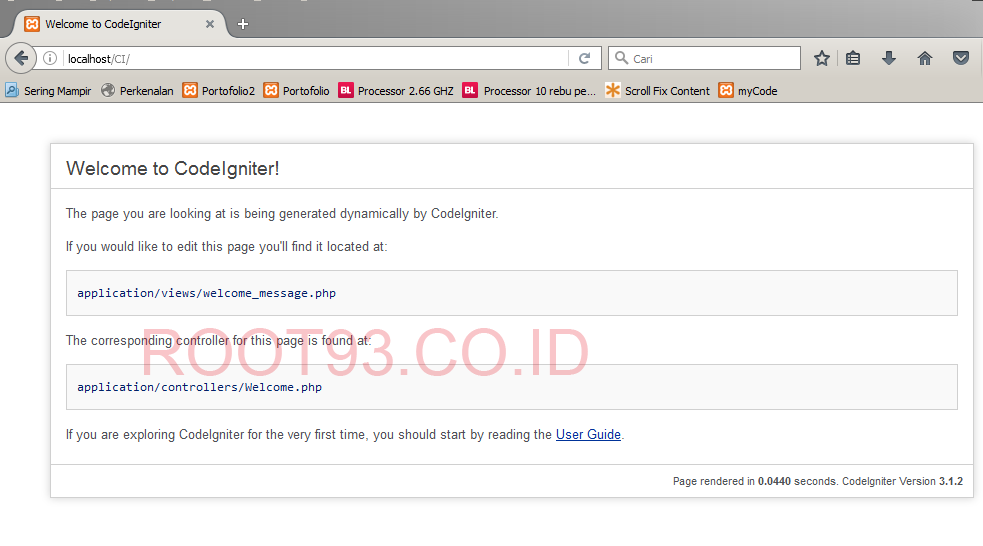Image resolution: width=983 pixels, height=546 pixels.
Task: Click the welcome_message.php path text
Action: tap(206, 293)
